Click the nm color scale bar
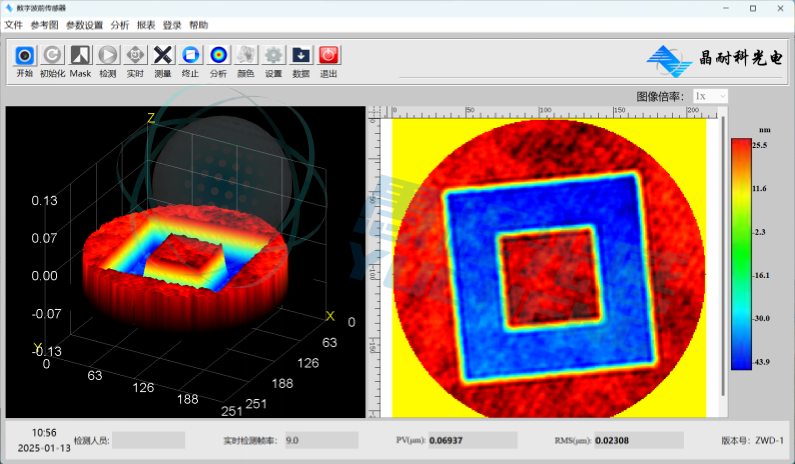This screenshot has height=464, width=795. pyautogui.click(x=741, y=253)
